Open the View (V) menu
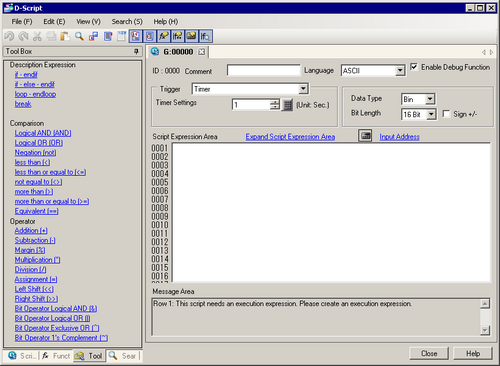 coord(88,22)
